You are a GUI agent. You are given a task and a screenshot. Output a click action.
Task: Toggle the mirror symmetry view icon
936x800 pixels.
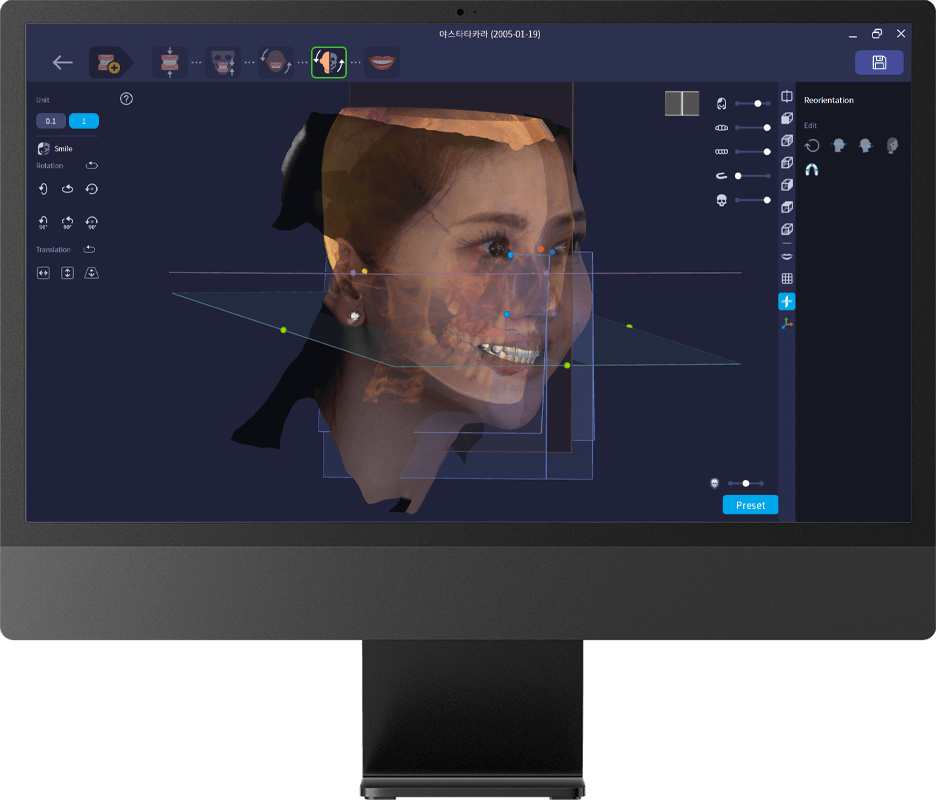coord(787,96)
